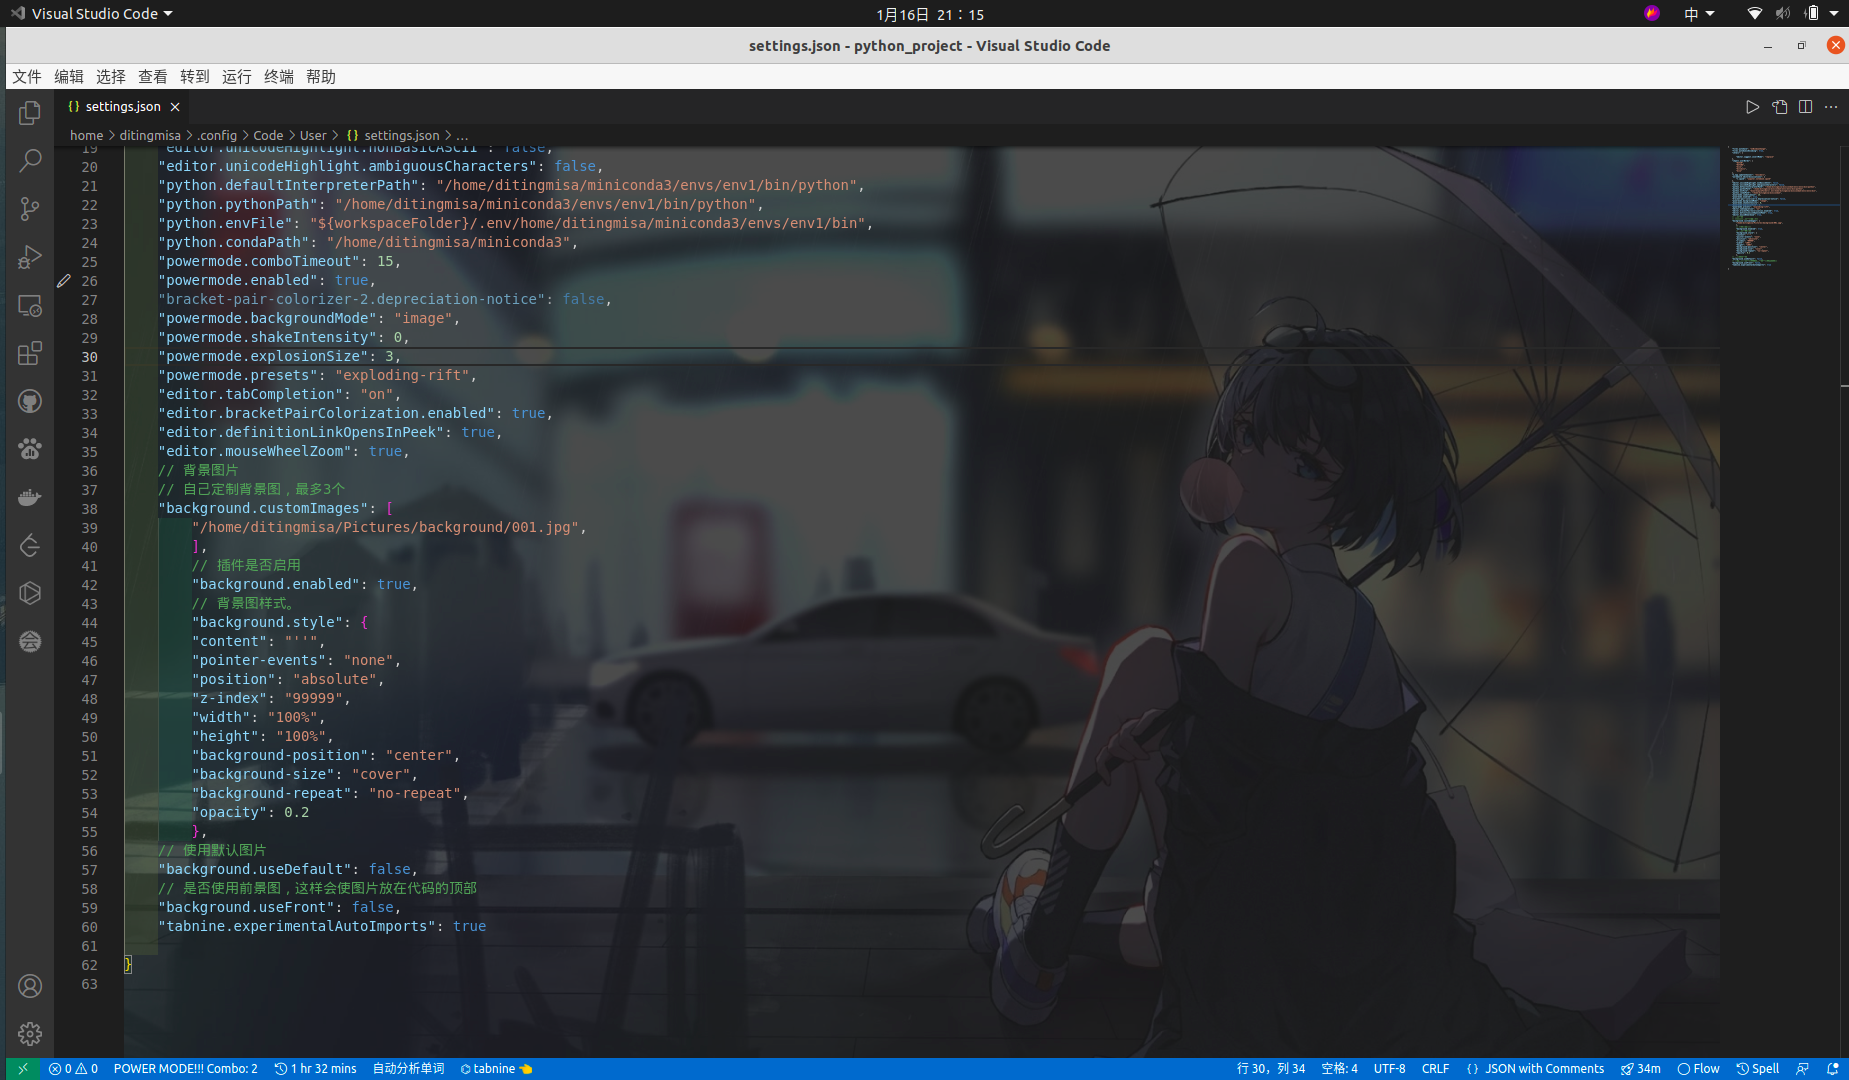Change UTF-8 encoding selector

click(1389, 1069)
